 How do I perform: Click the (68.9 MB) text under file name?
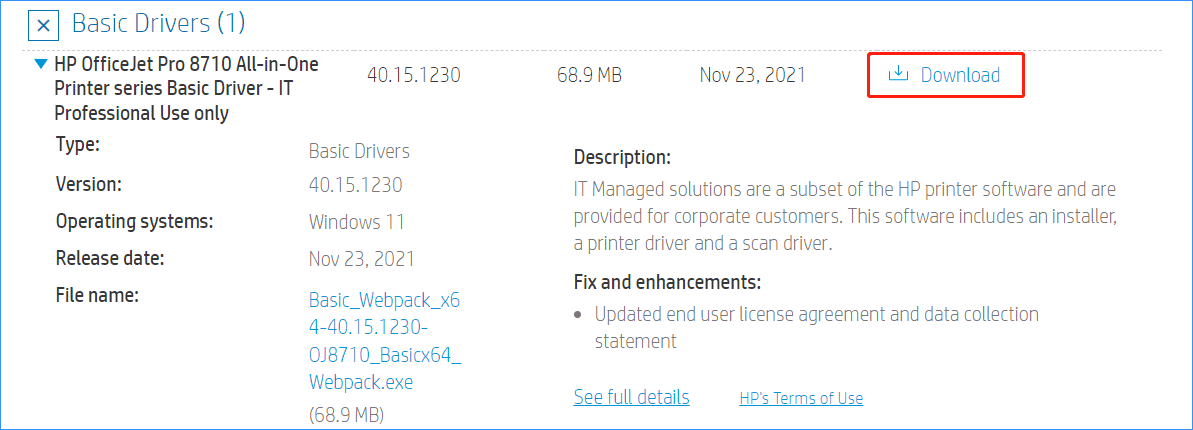pos(346,414)
